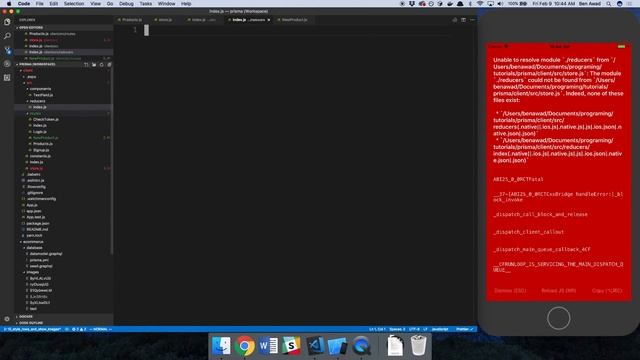
Task: Open QuickTime Player from the Dock
Action: [361, 346]
